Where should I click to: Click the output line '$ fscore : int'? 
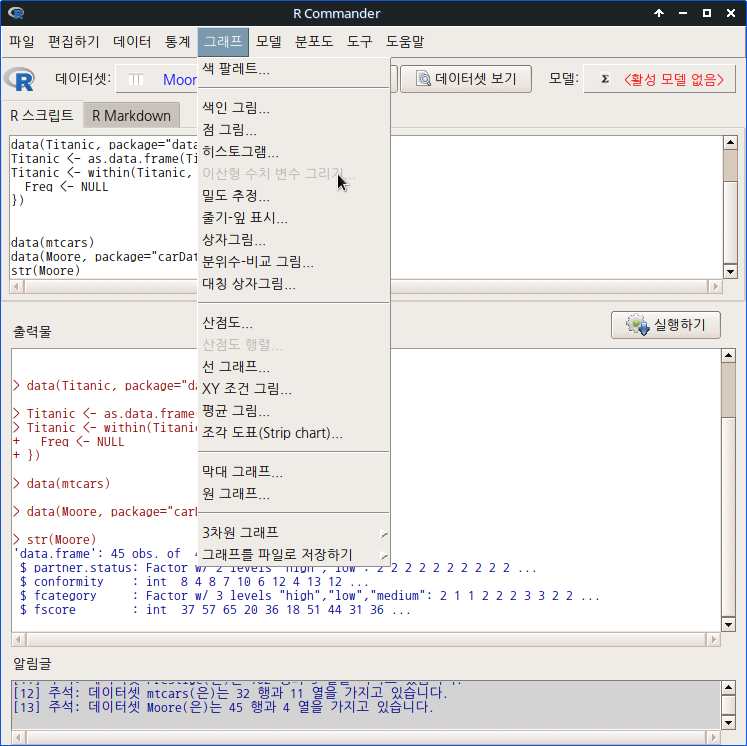(215, 610)
